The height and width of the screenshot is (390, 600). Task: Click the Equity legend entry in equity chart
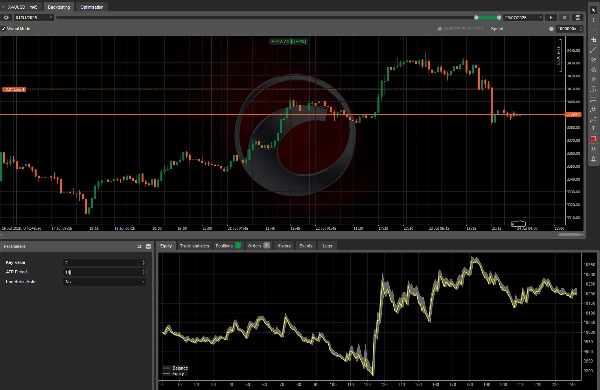174,374
